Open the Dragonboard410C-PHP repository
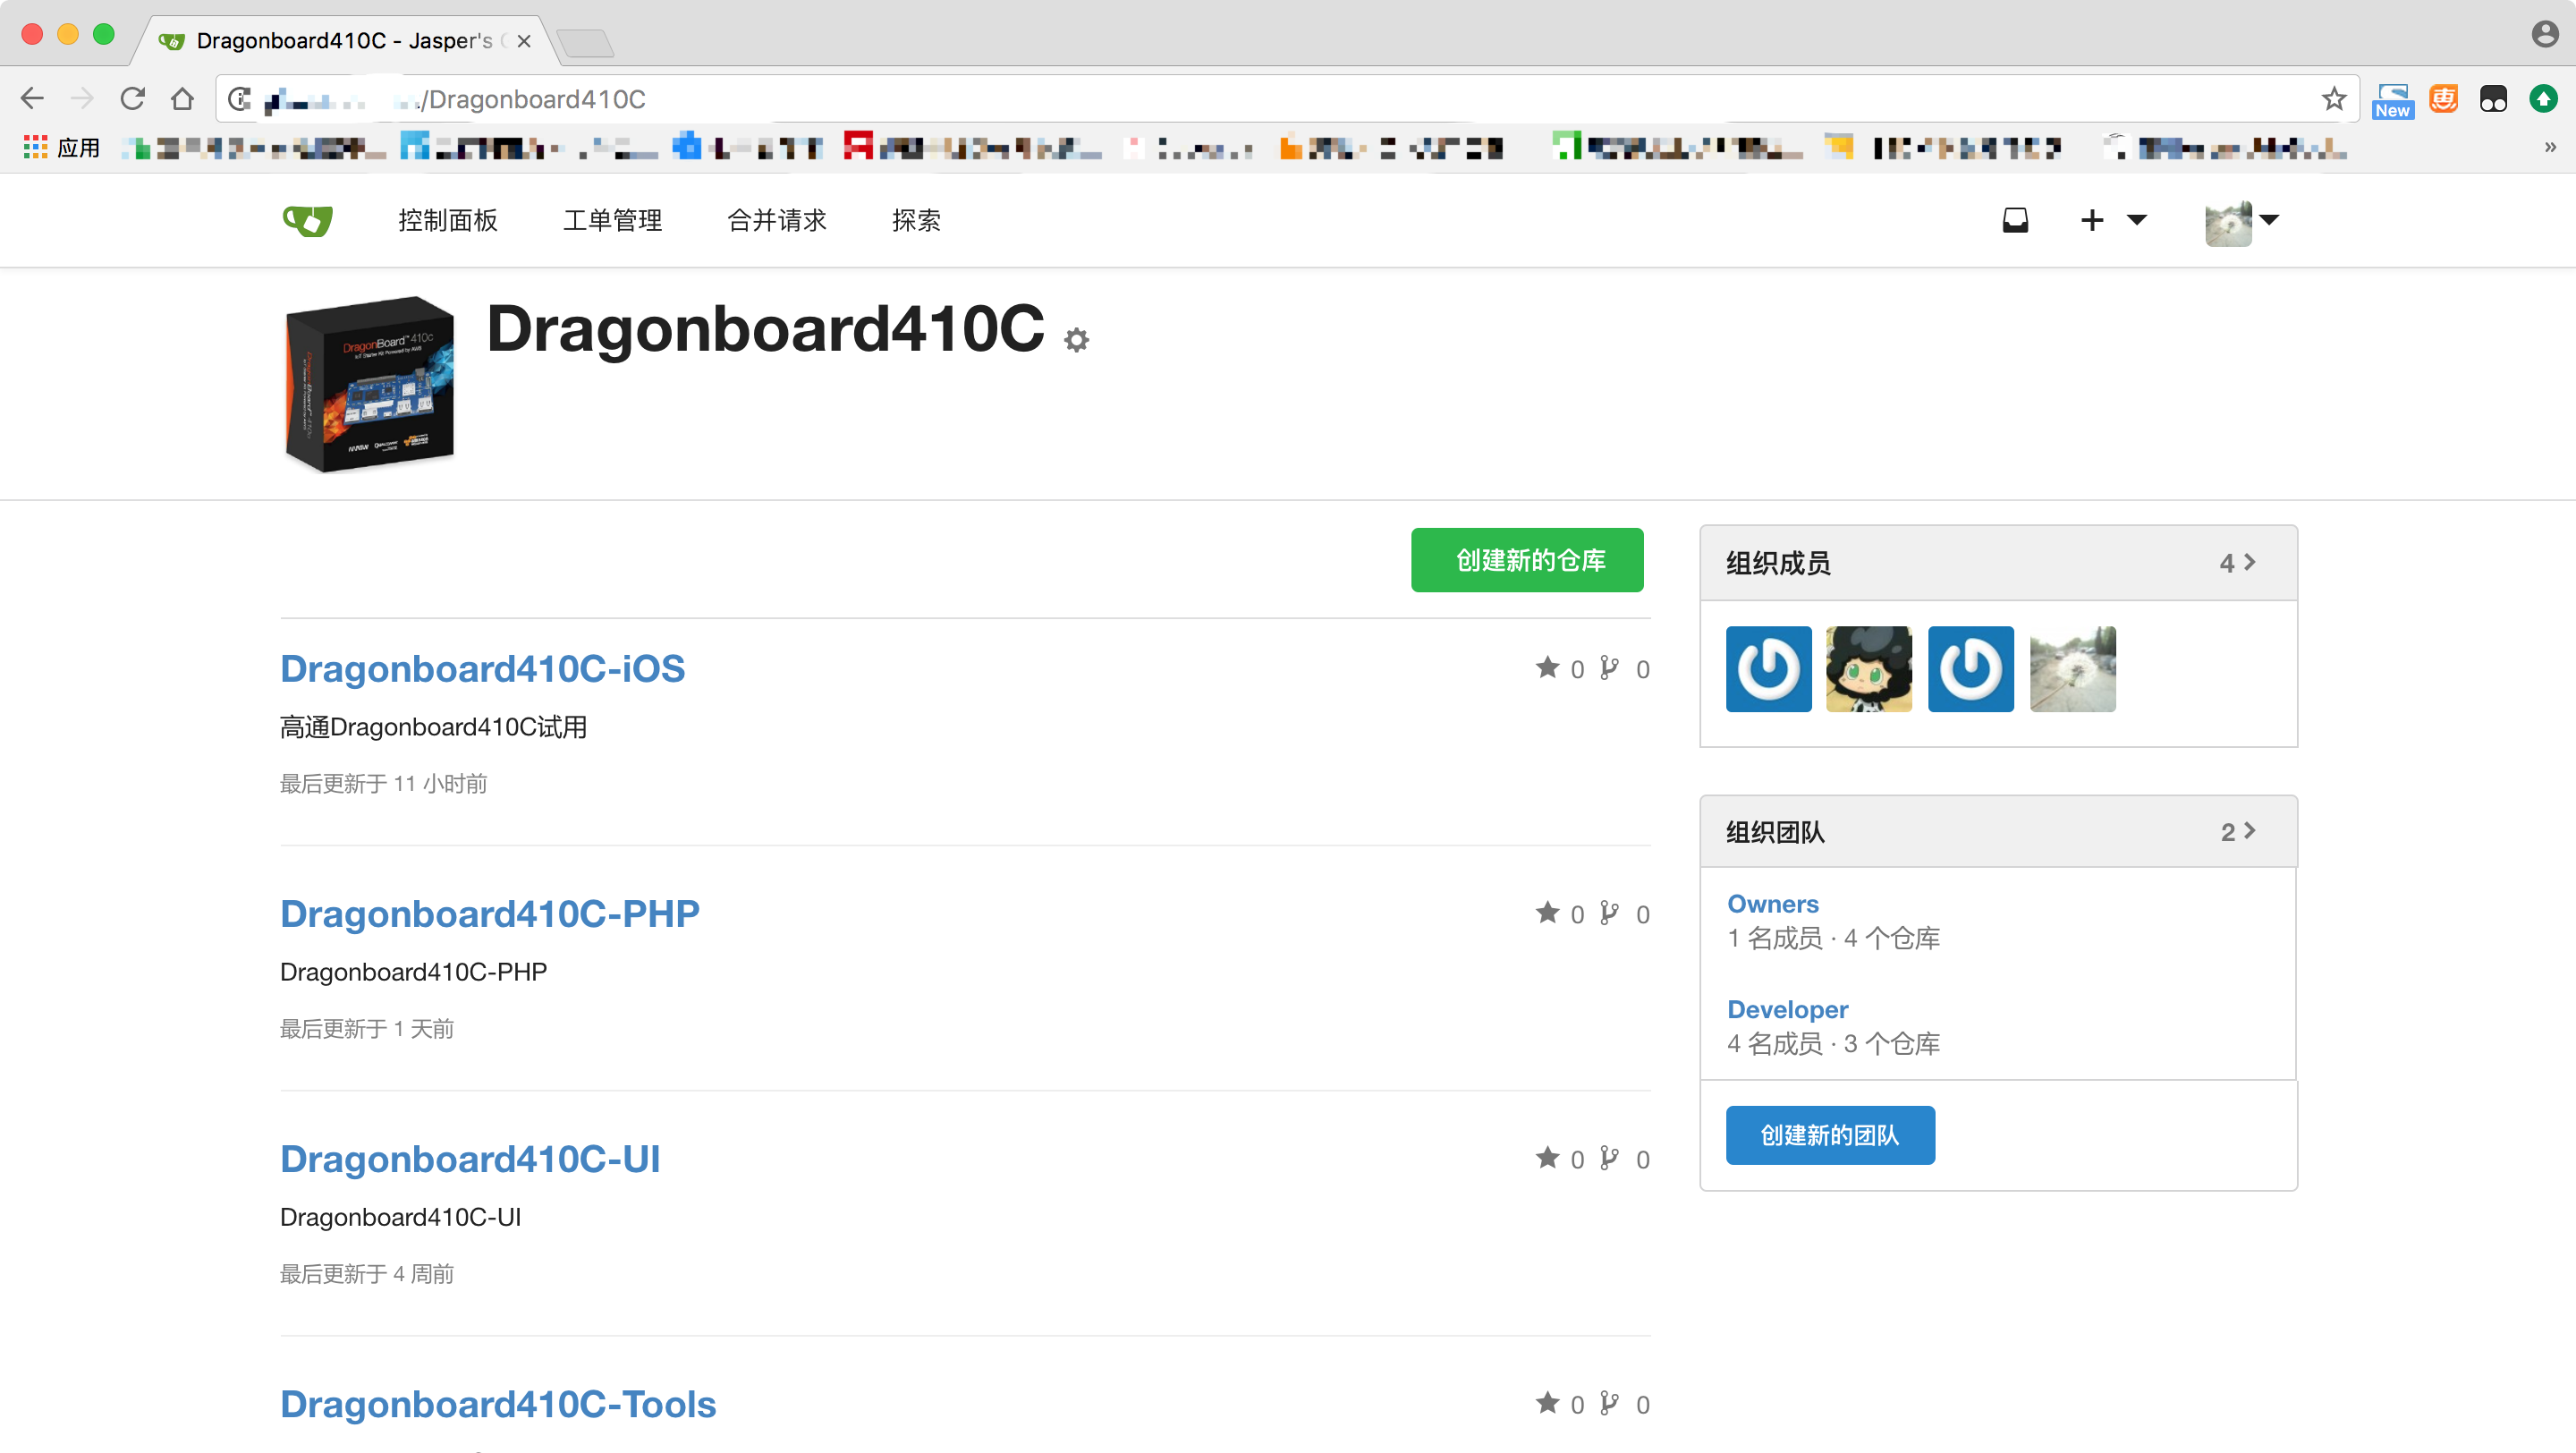The width and height of the screenshot is (2576, 1453). tap(490, 914)
